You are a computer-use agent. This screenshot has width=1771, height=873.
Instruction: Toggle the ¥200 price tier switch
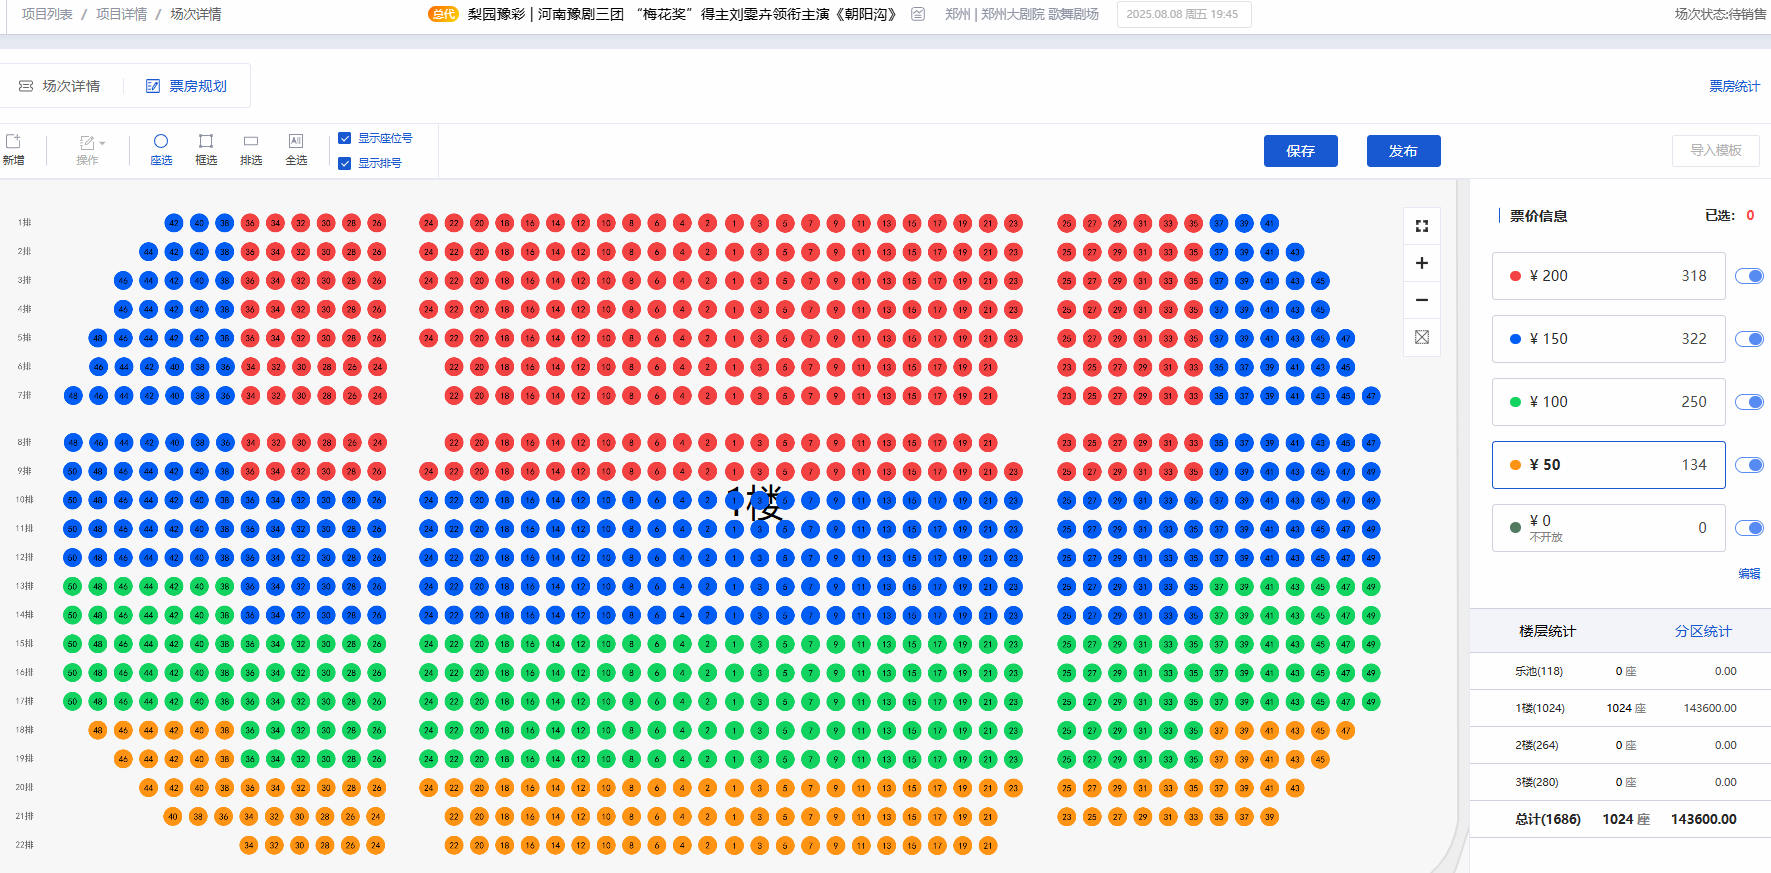pyautogui.click(x=1749, y=276)
